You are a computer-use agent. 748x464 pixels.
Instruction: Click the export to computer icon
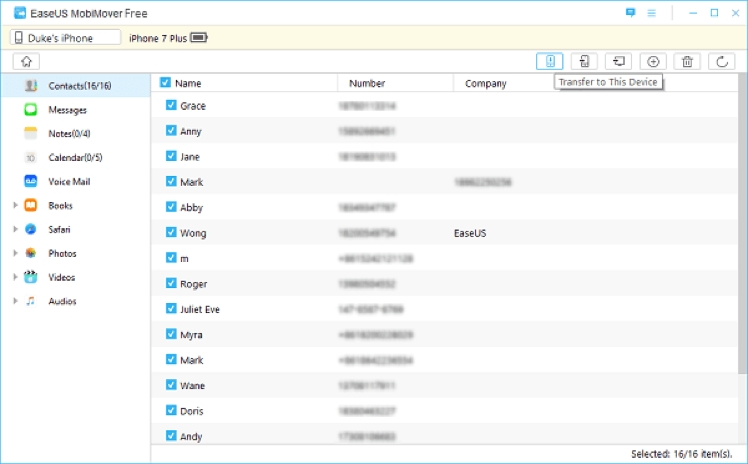619,62
